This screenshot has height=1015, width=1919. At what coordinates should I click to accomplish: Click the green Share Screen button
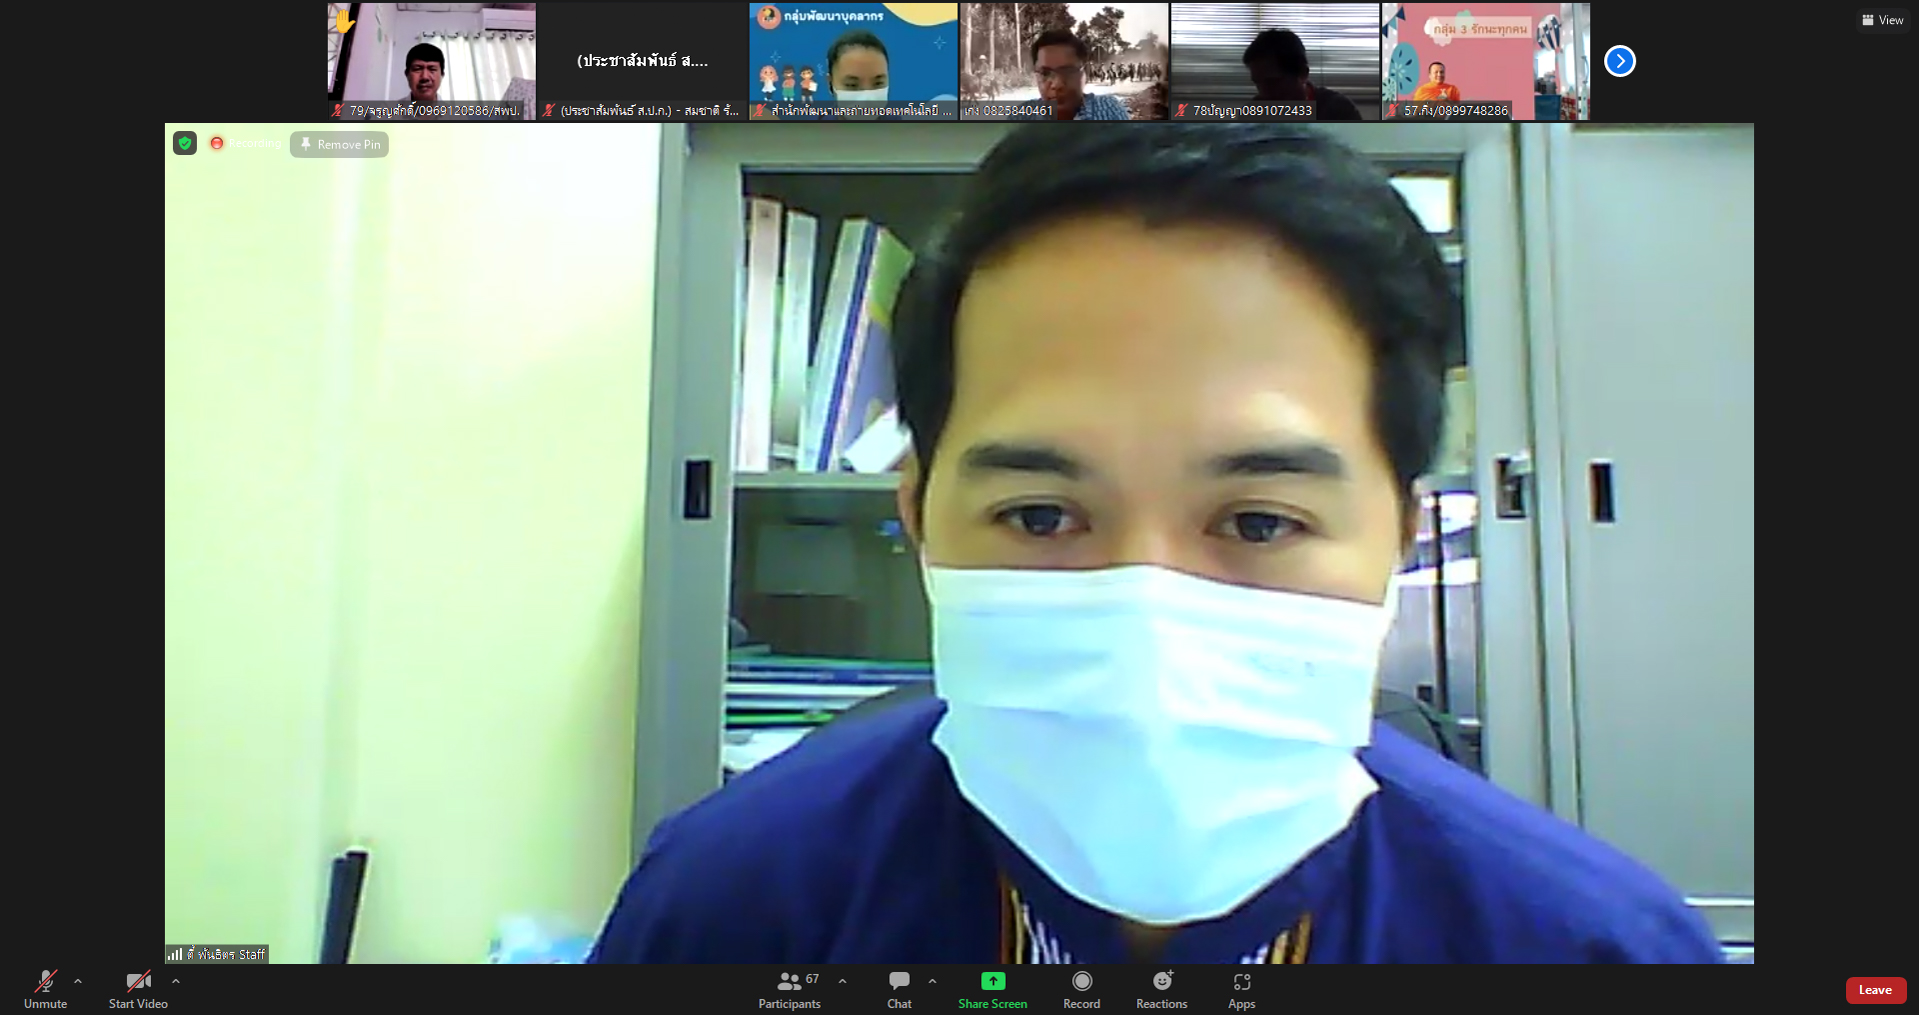[992, 990]
